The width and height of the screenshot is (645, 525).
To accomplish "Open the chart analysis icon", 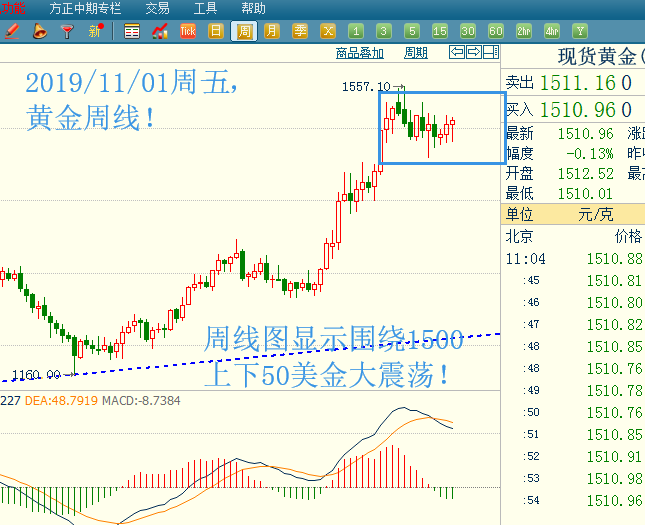I will [160, 31].
